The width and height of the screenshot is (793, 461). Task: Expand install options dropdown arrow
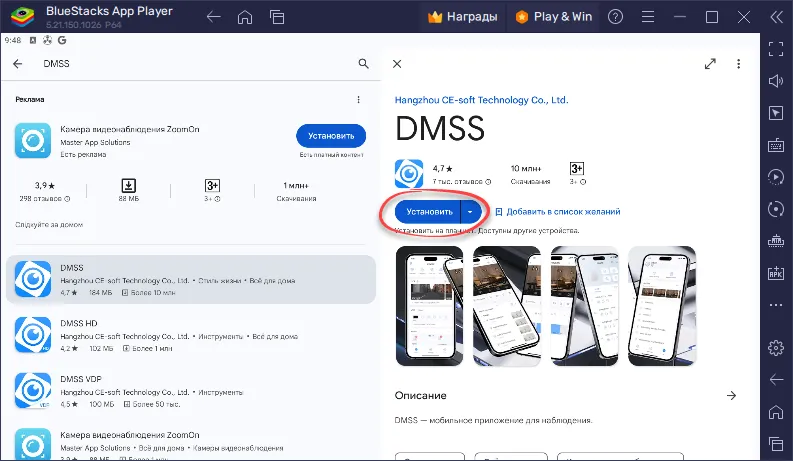472,212
